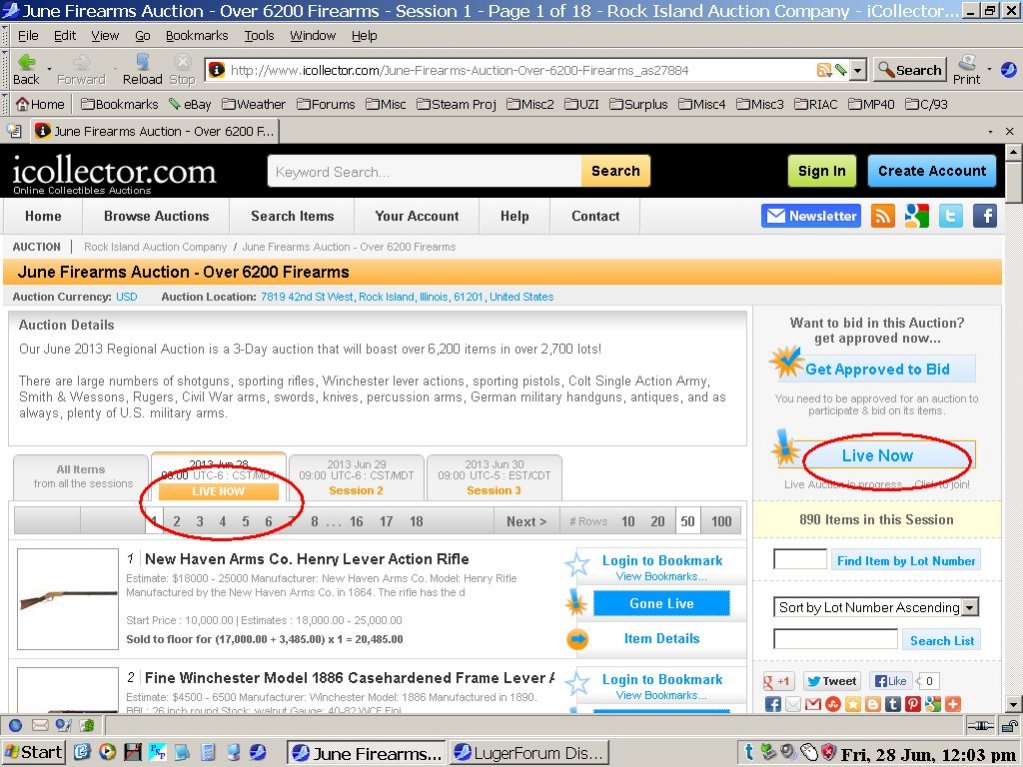Click the green tag icon in address bar
The image size is (1023, 767).
(x=840, y=70)
